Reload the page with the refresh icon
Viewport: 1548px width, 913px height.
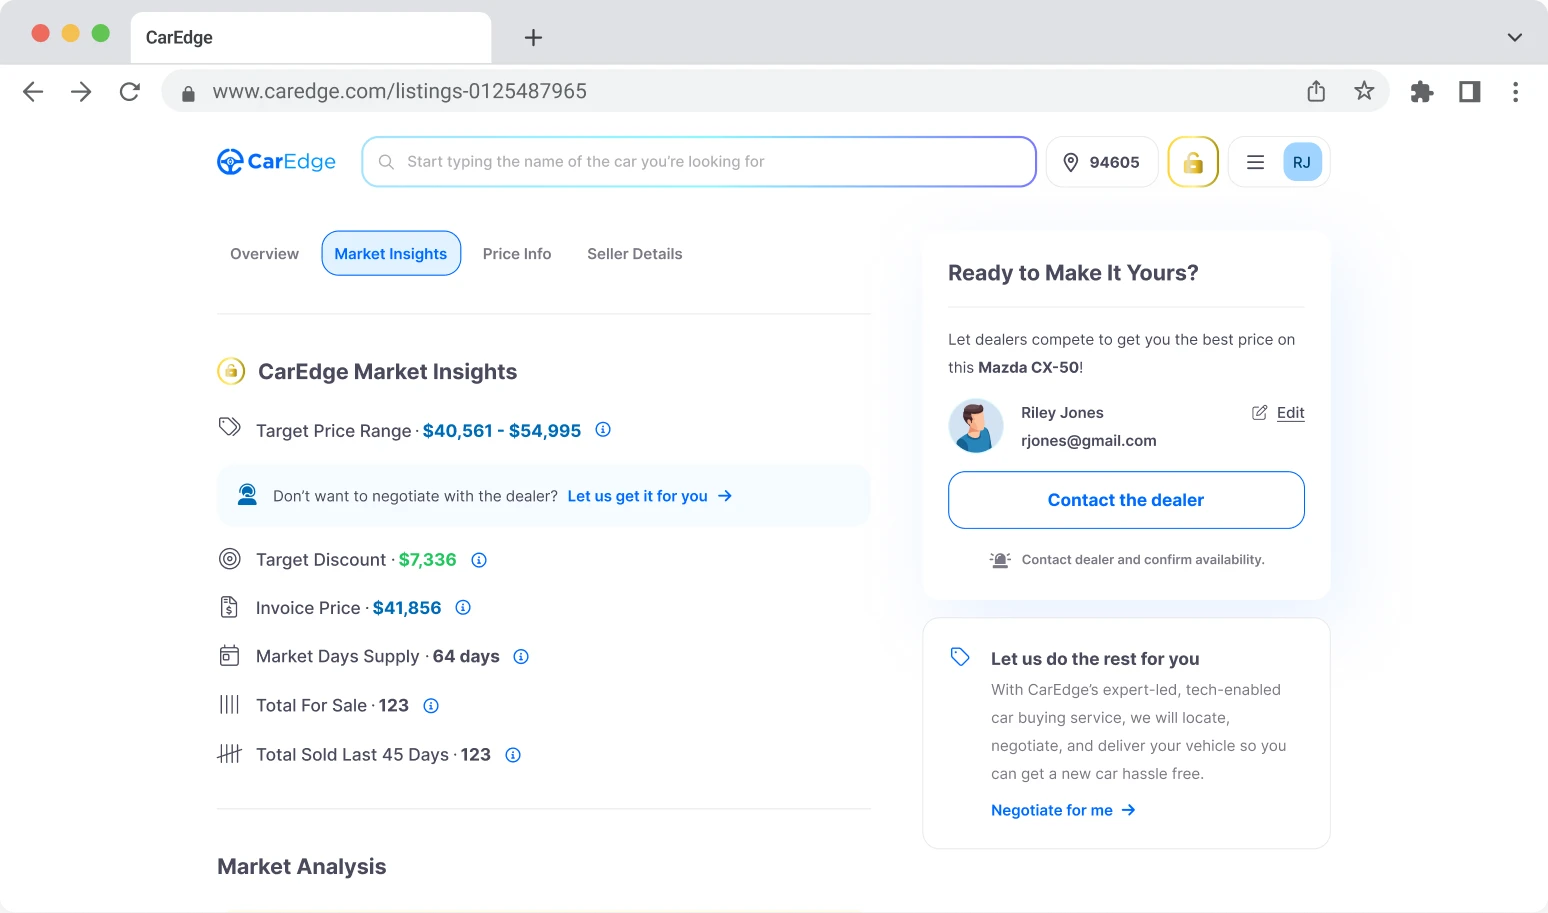click(130, 92)
